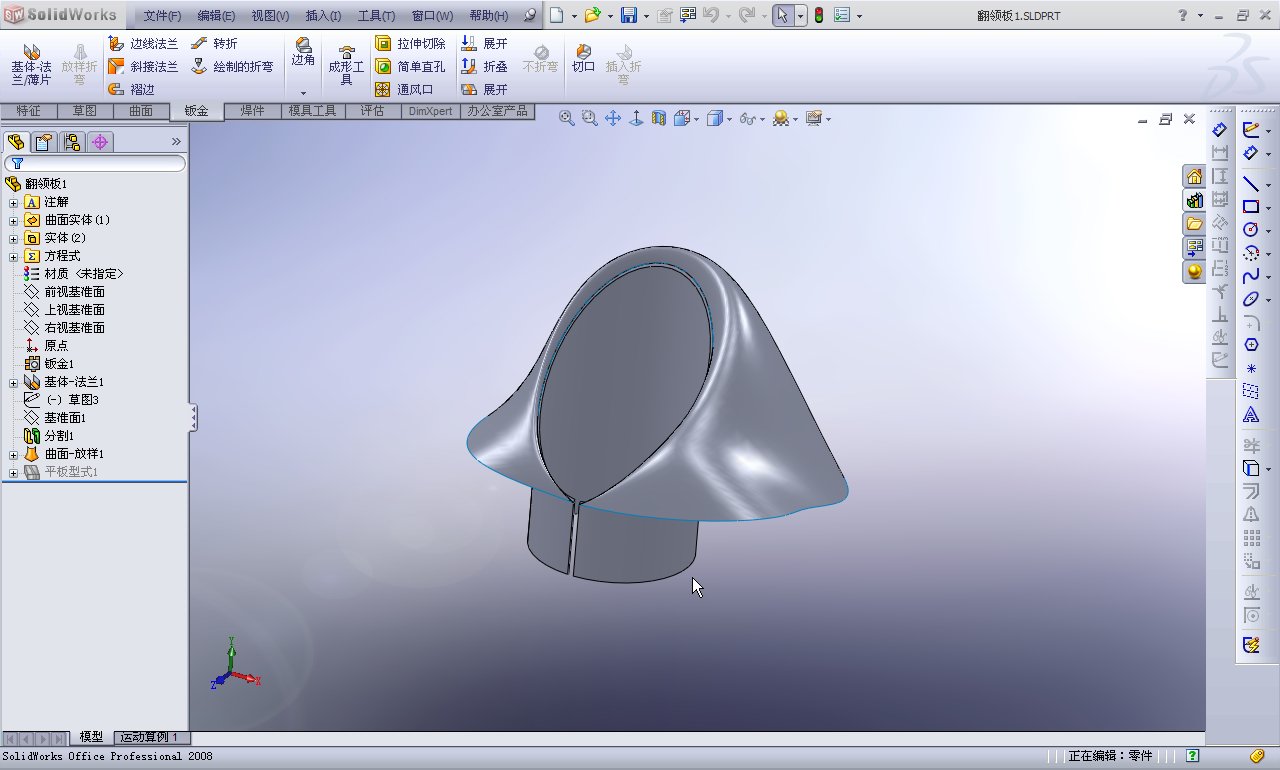The image size is (1280, 770).
Task: Switch to the 特征 features tab
Action: coord(29,111)
